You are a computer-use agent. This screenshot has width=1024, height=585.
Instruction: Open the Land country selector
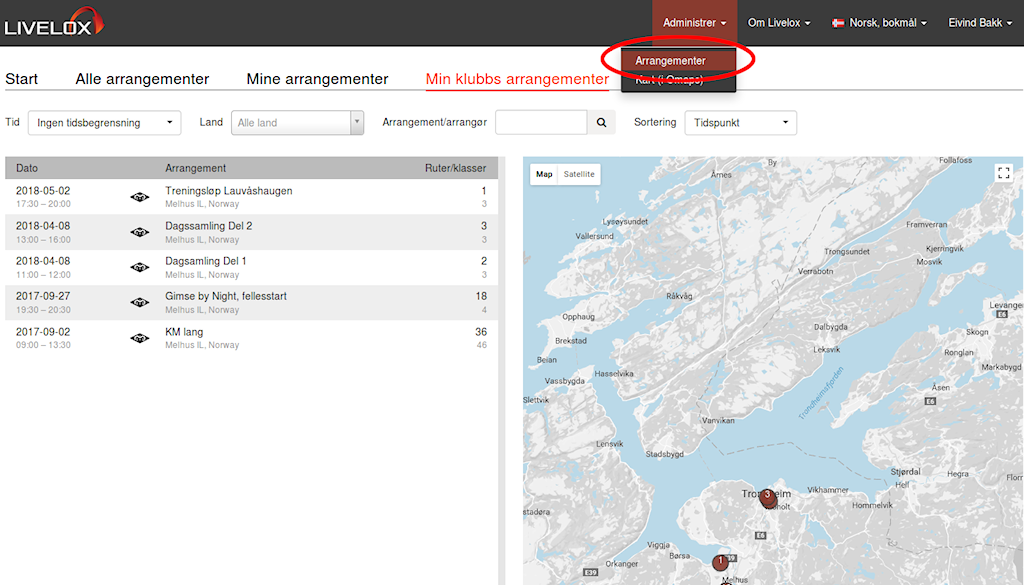pyautogui.click(x=297, y=123)
